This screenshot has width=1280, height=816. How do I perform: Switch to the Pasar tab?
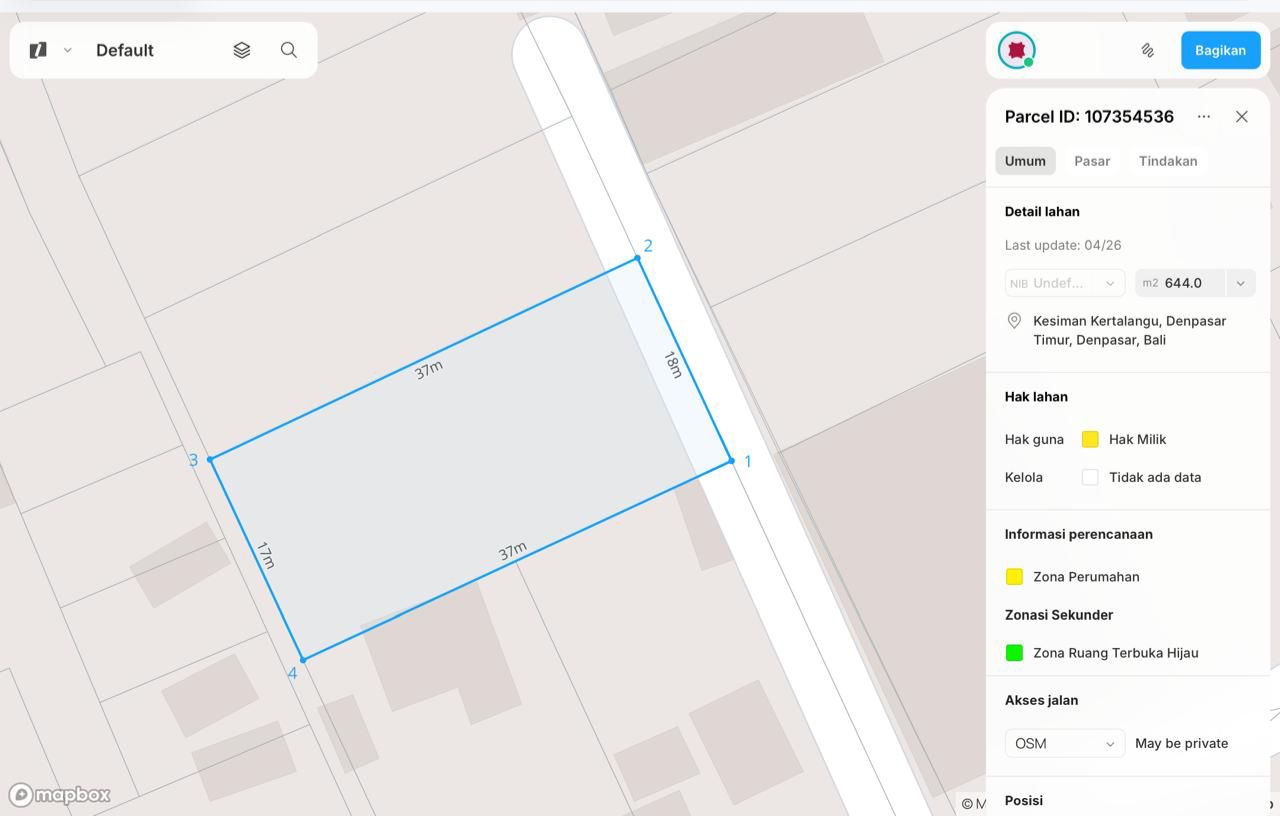click(x=1092, y=161)
